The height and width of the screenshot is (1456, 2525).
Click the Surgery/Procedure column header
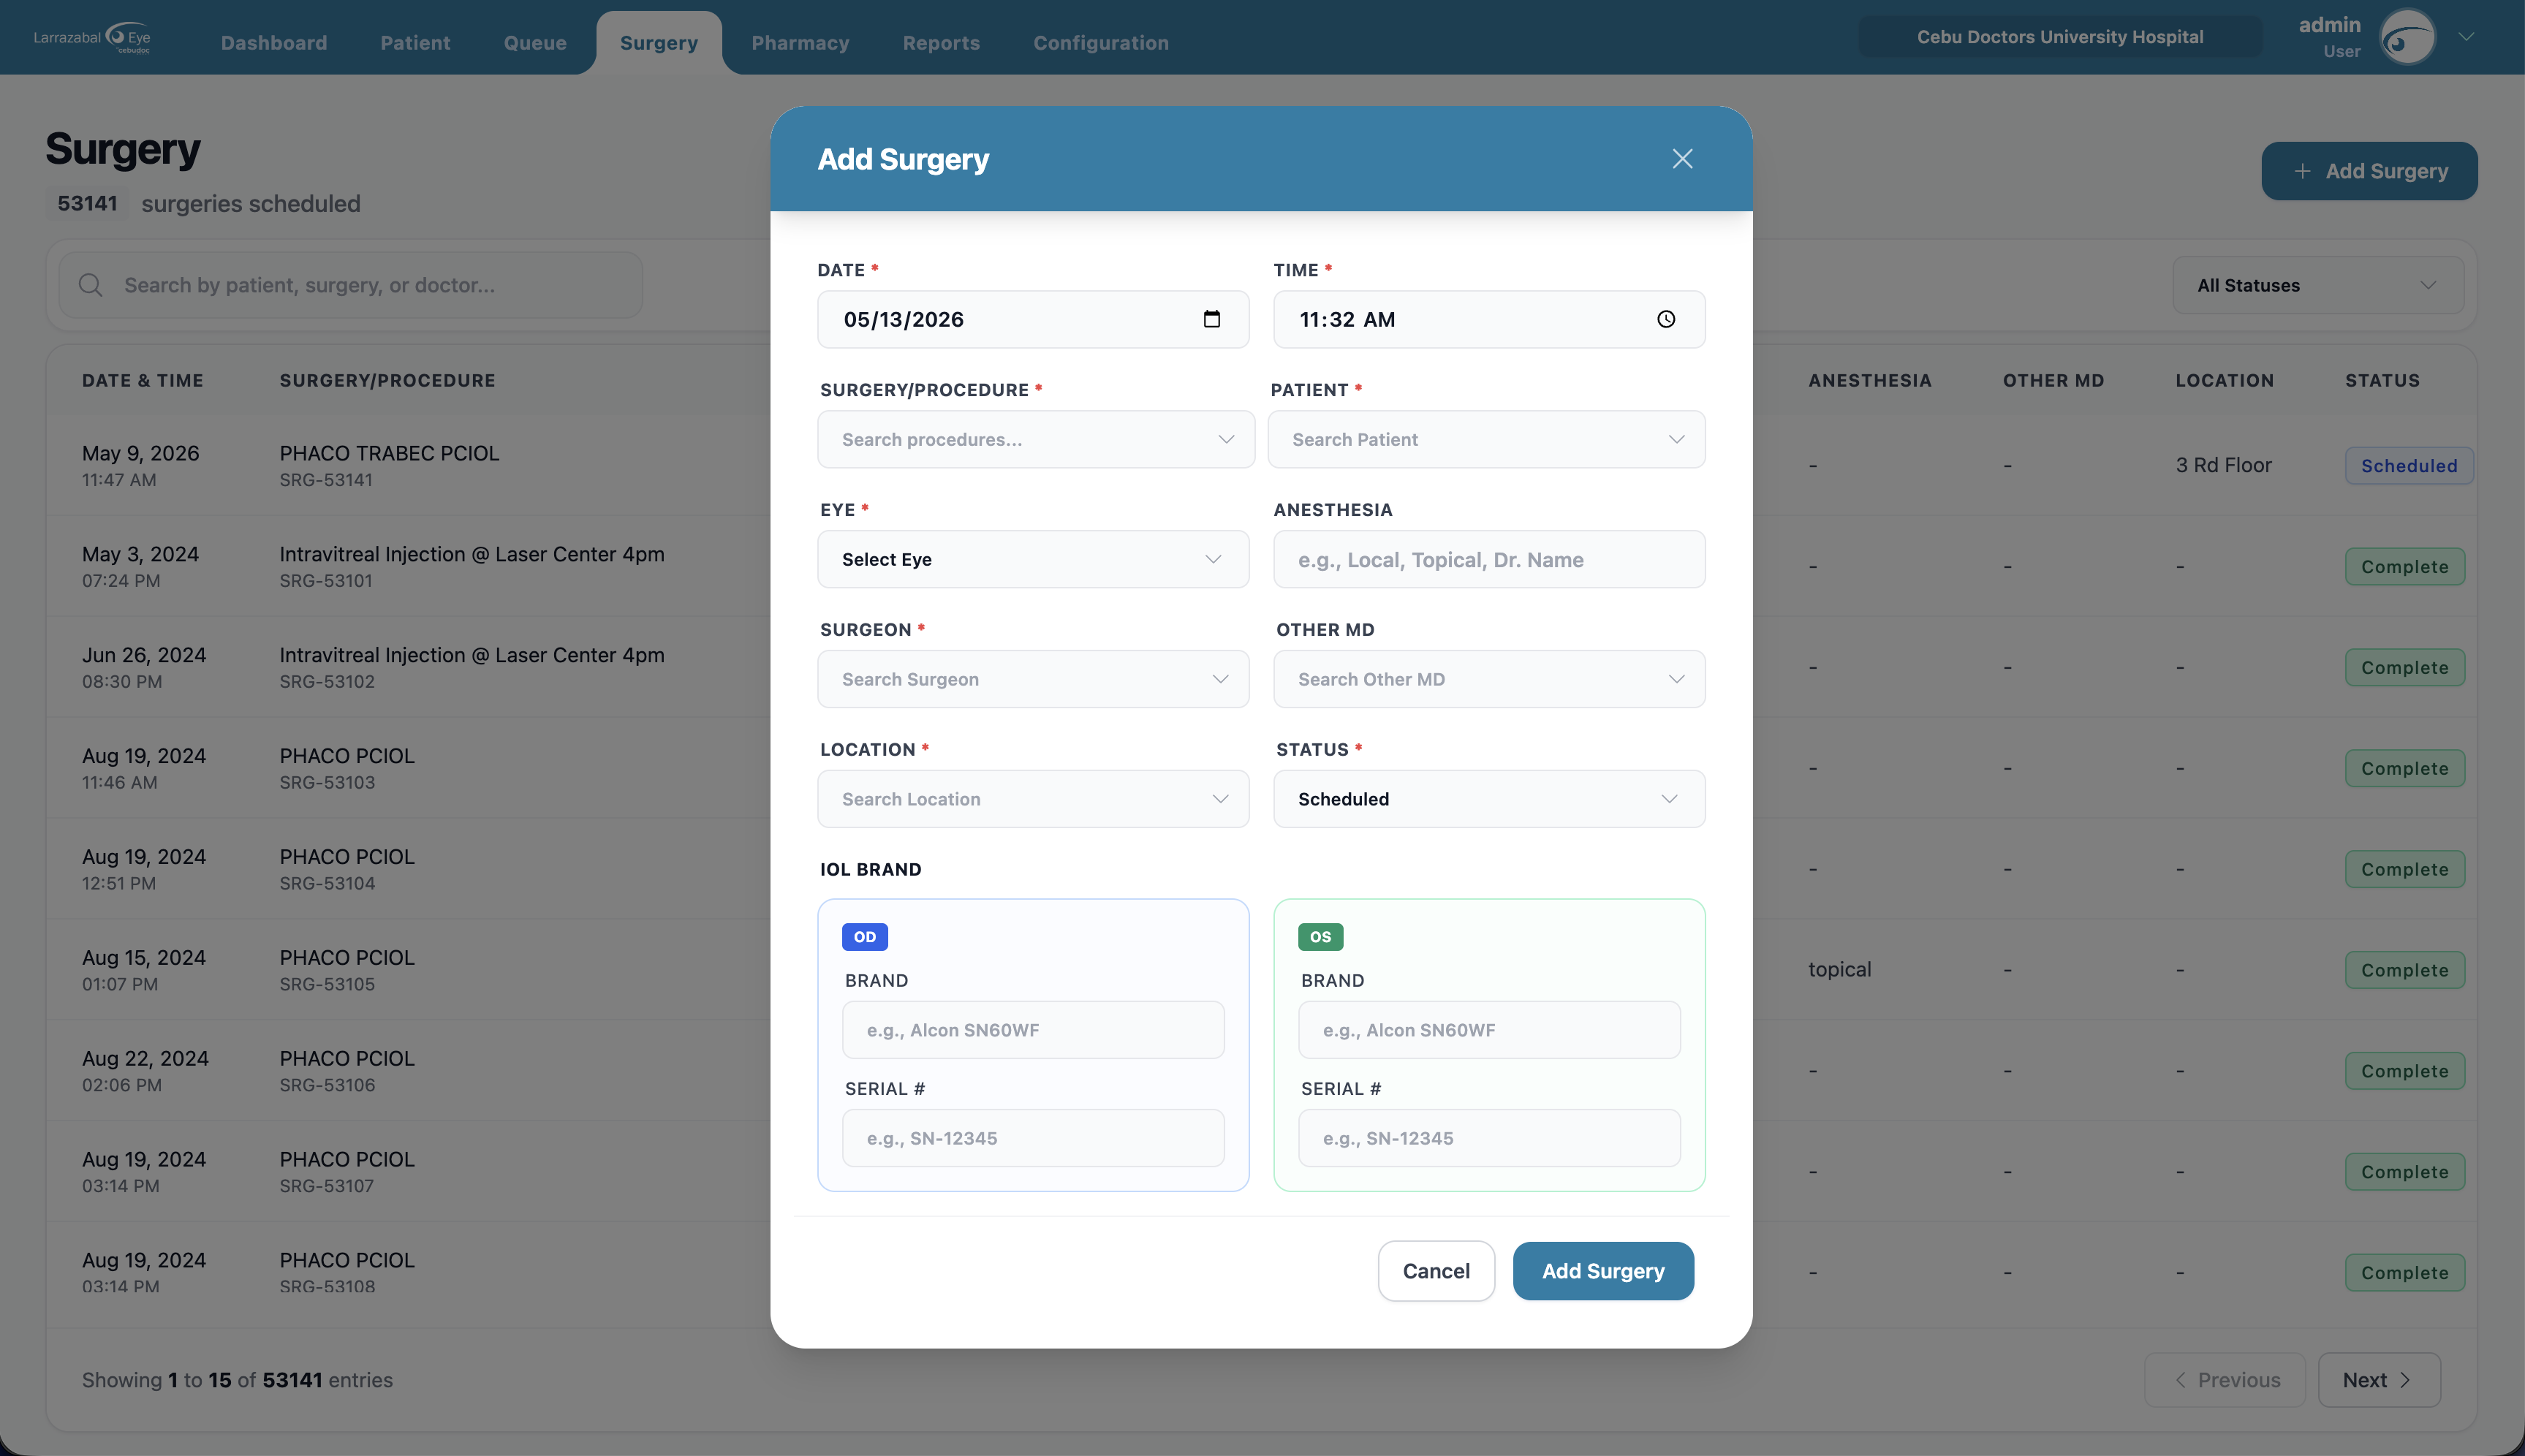pos(387,380)
